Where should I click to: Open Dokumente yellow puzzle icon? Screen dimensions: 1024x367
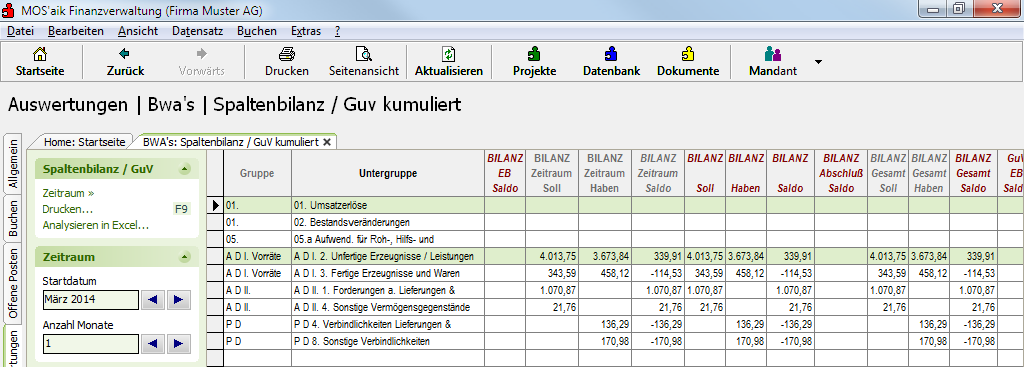(688, 54)
